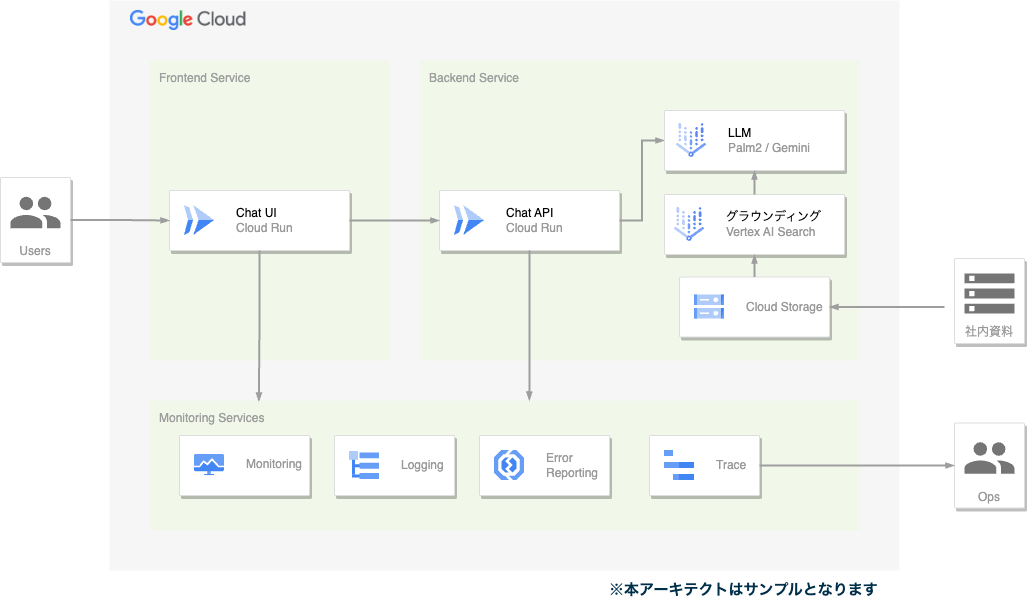Select the "Monitoring Services" group label
1029x604 pixels.
tap(211, 418)
